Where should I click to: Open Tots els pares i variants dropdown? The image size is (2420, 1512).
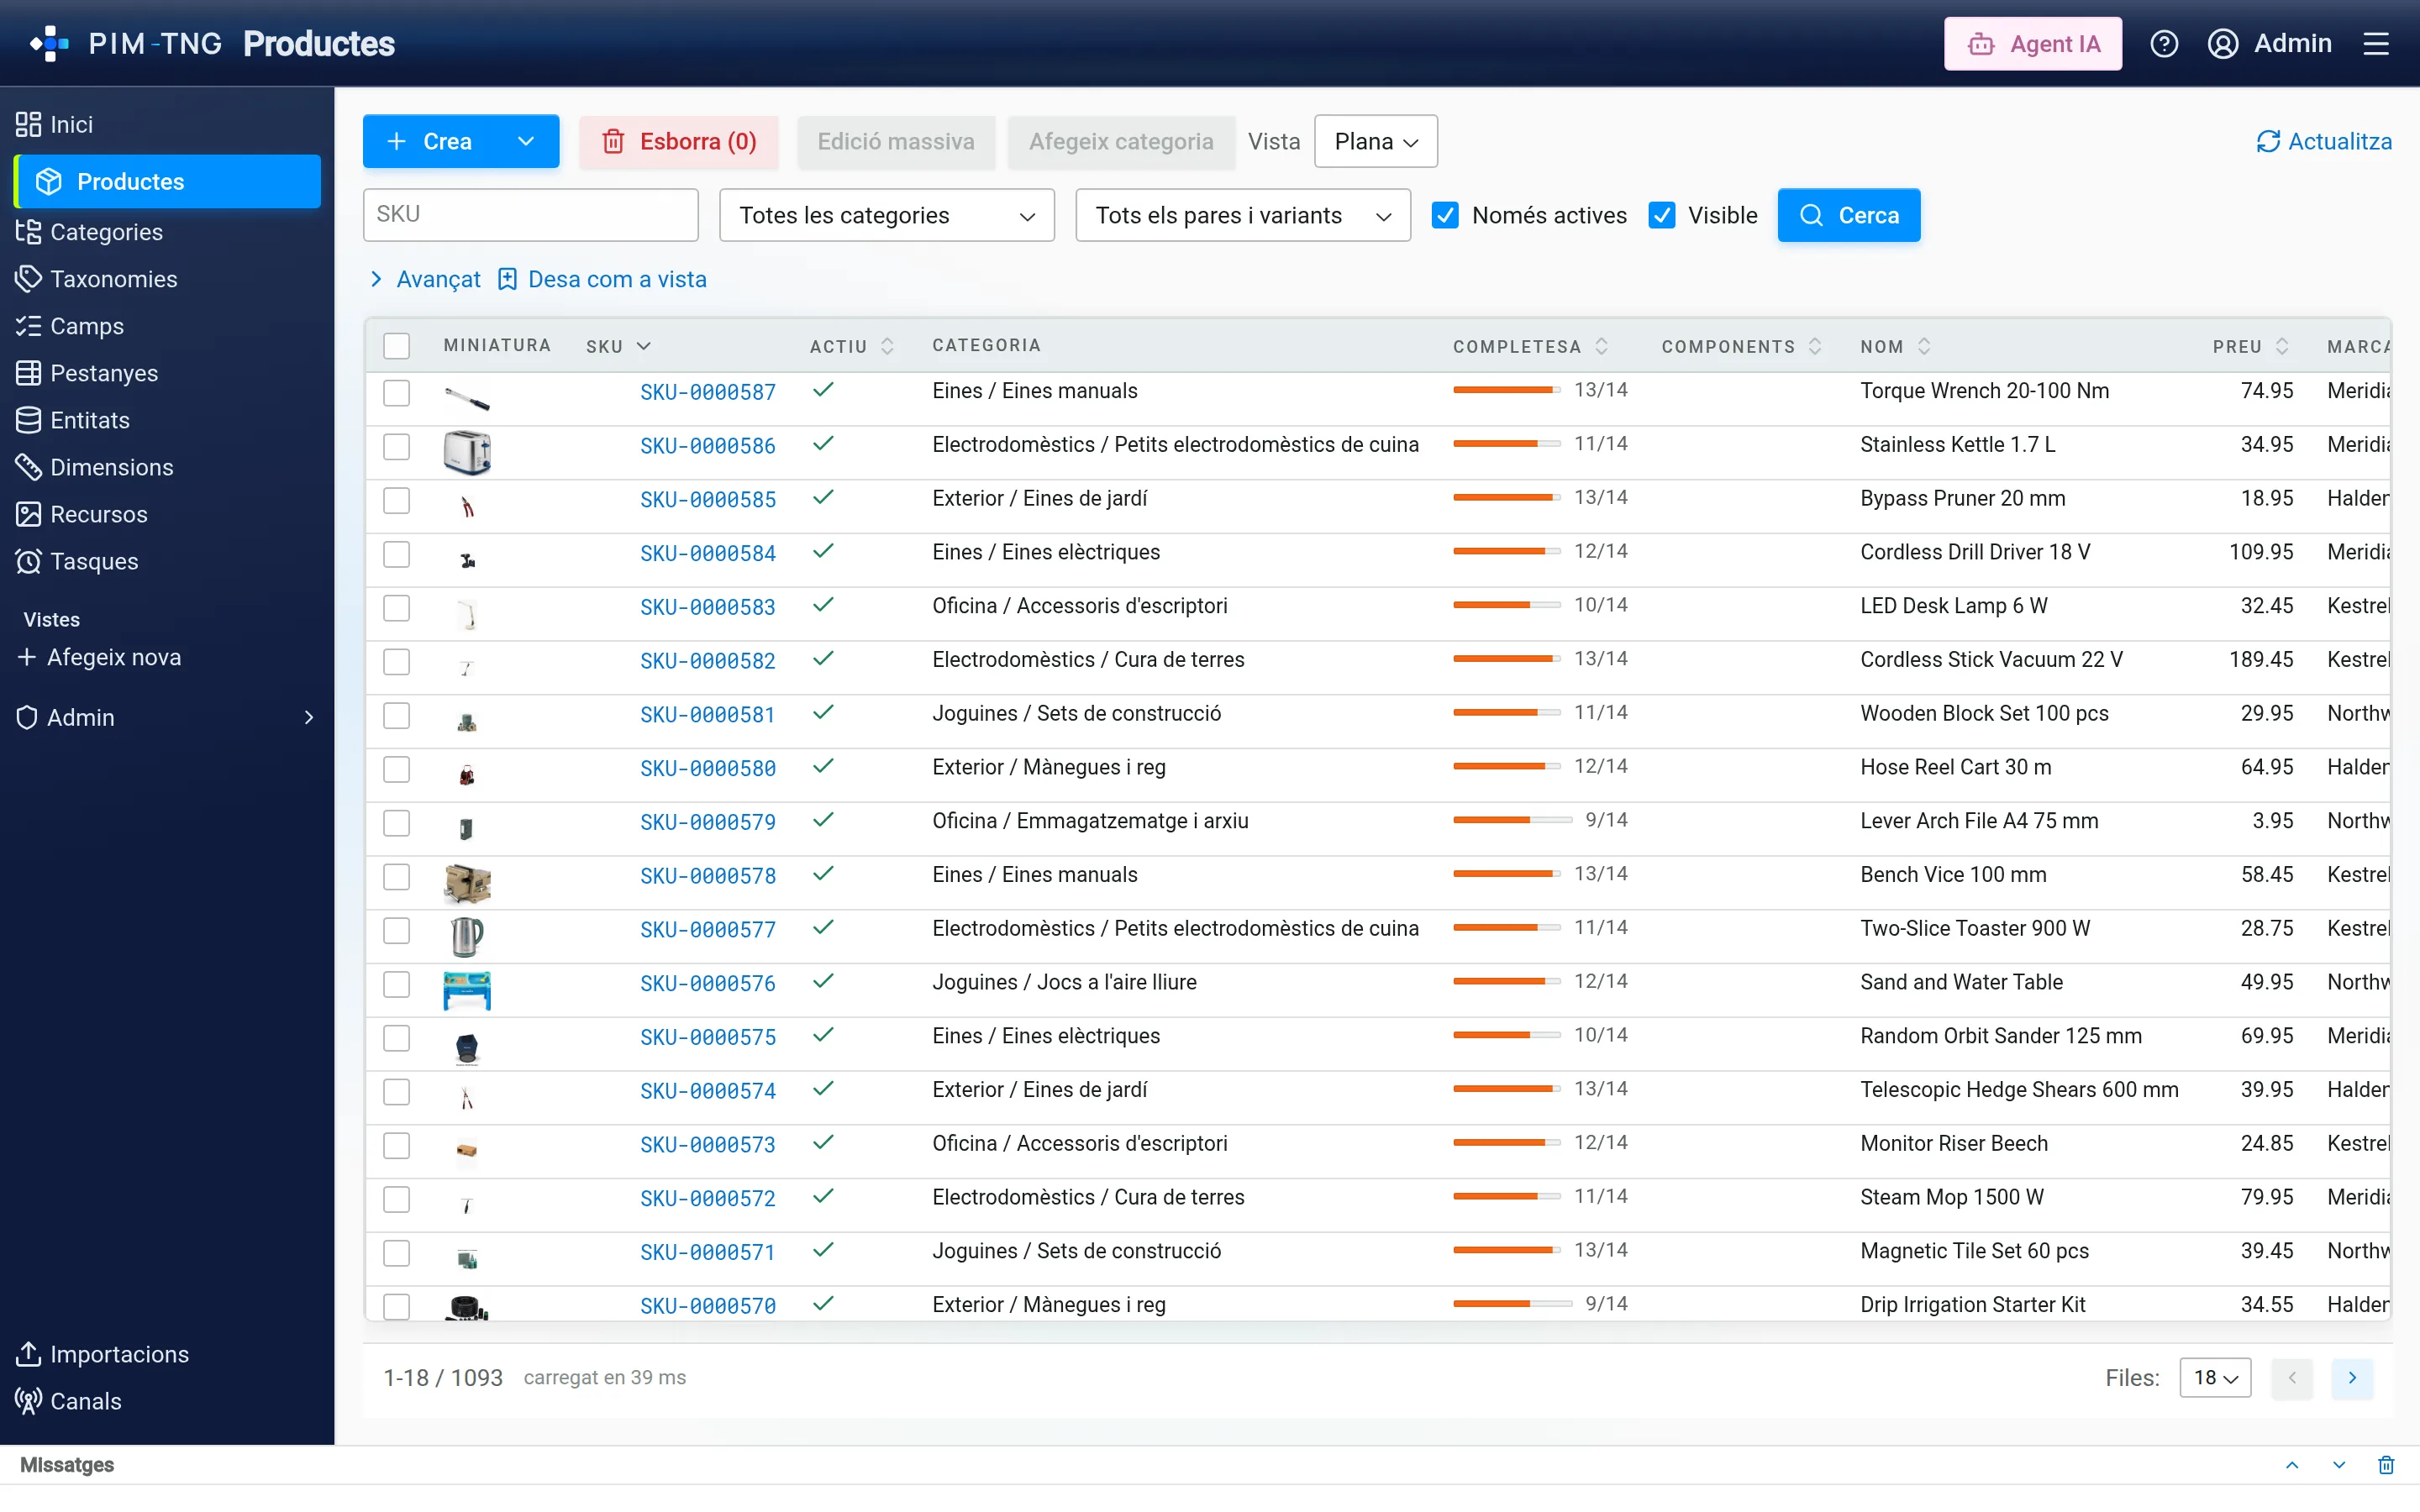click(1243, 215)
